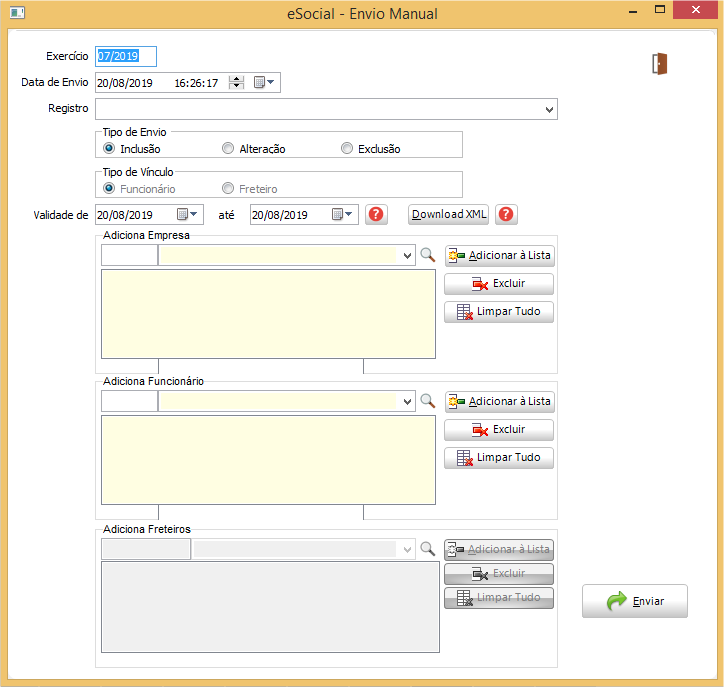Click the employee code field in Adiciona Funcionário

tap(129, 401)
